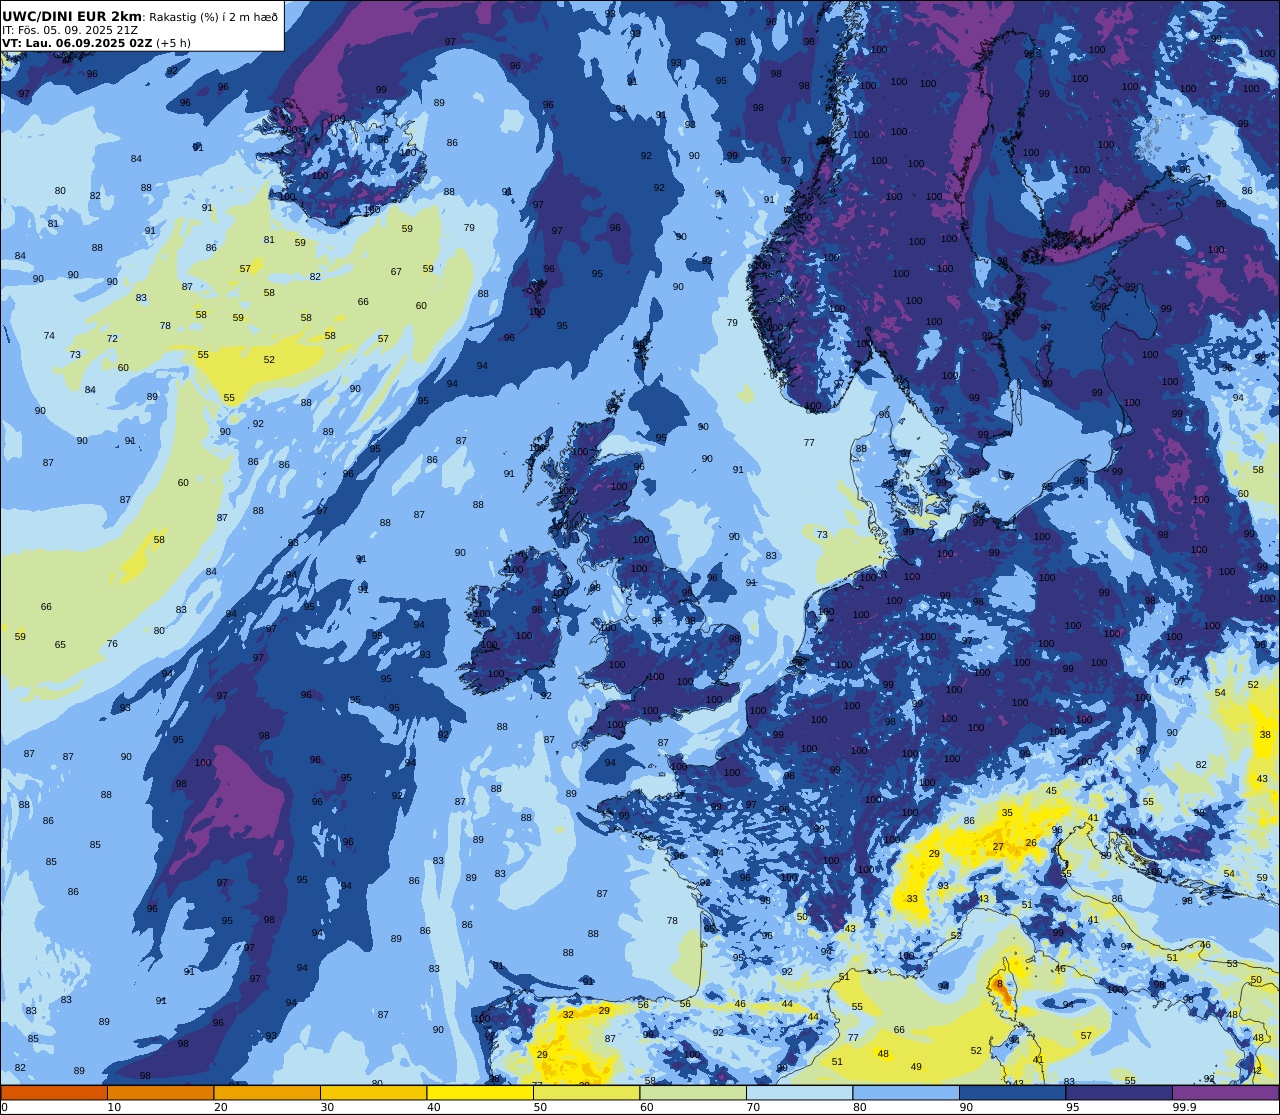Pick the legend segment between 80 and 90
This screenshot has width=1280, height=1115.
tap(905, 1093)
